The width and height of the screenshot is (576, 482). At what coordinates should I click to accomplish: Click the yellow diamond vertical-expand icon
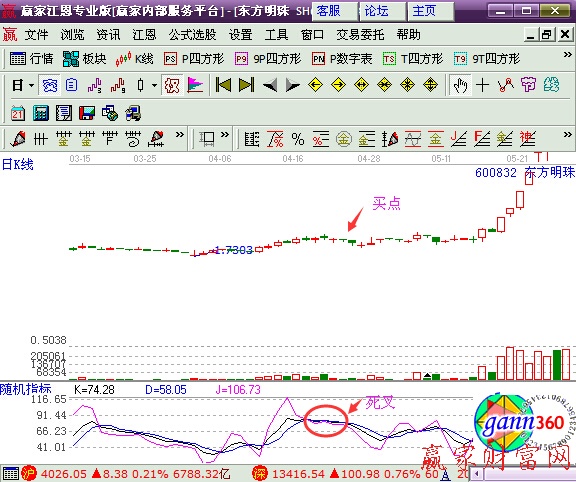pos(430,85)
